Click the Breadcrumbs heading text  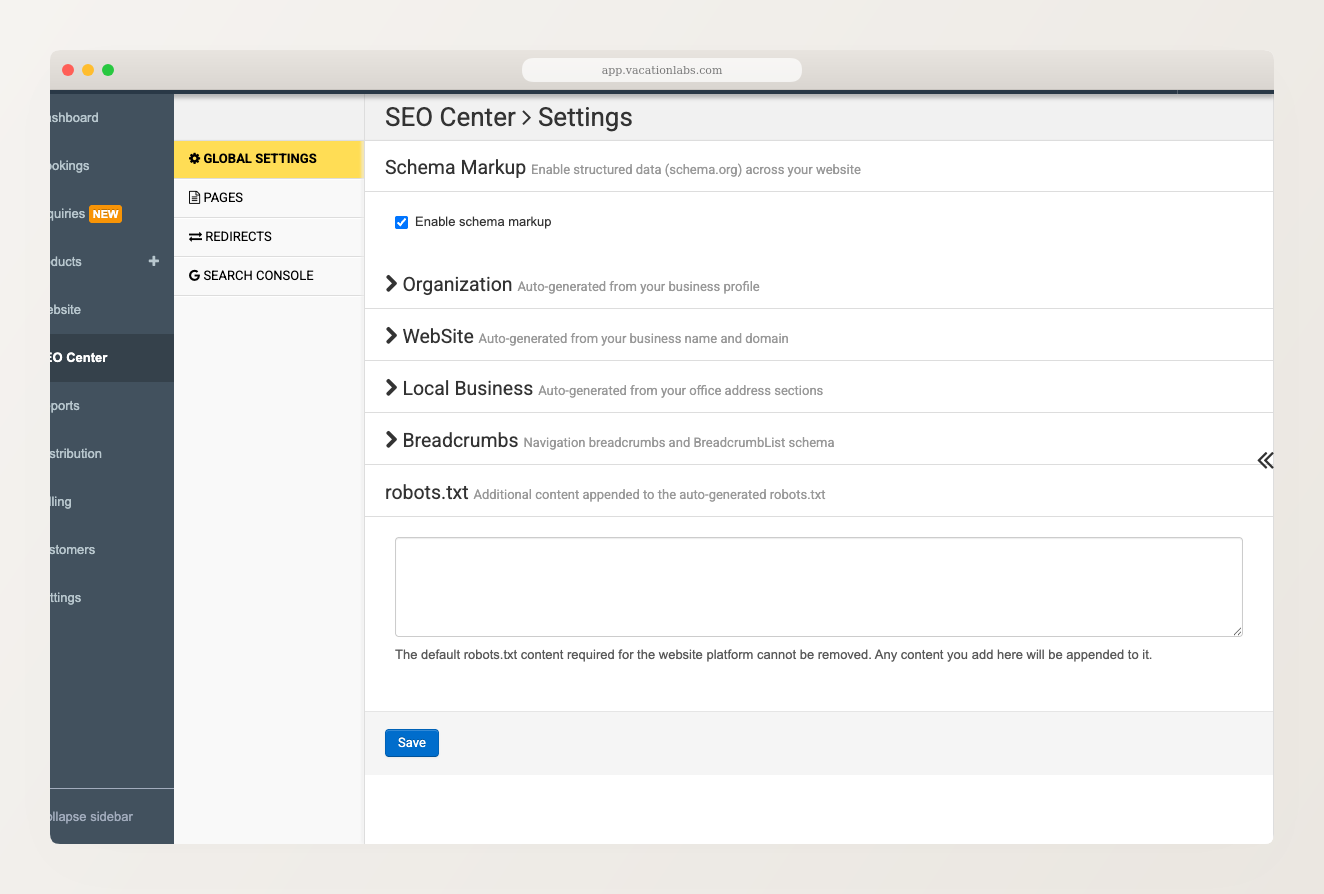pyautogui.click(x=460, y=440)
